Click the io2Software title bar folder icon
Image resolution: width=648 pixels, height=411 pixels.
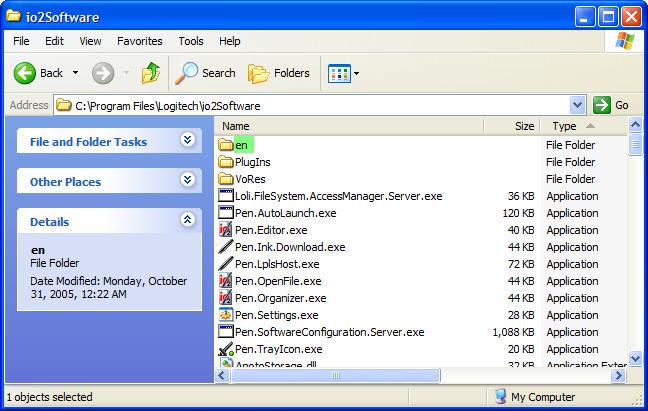14,16
